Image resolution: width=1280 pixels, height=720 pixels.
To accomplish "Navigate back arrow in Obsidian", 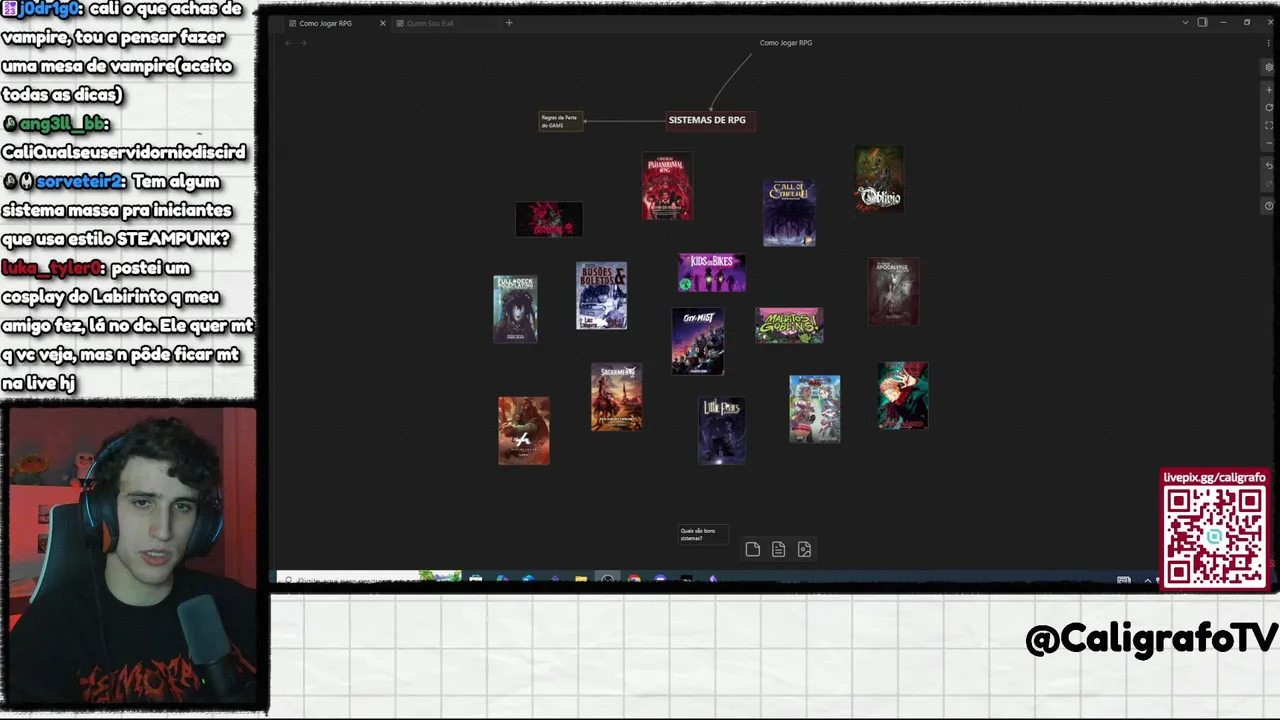I will (288, 42).
